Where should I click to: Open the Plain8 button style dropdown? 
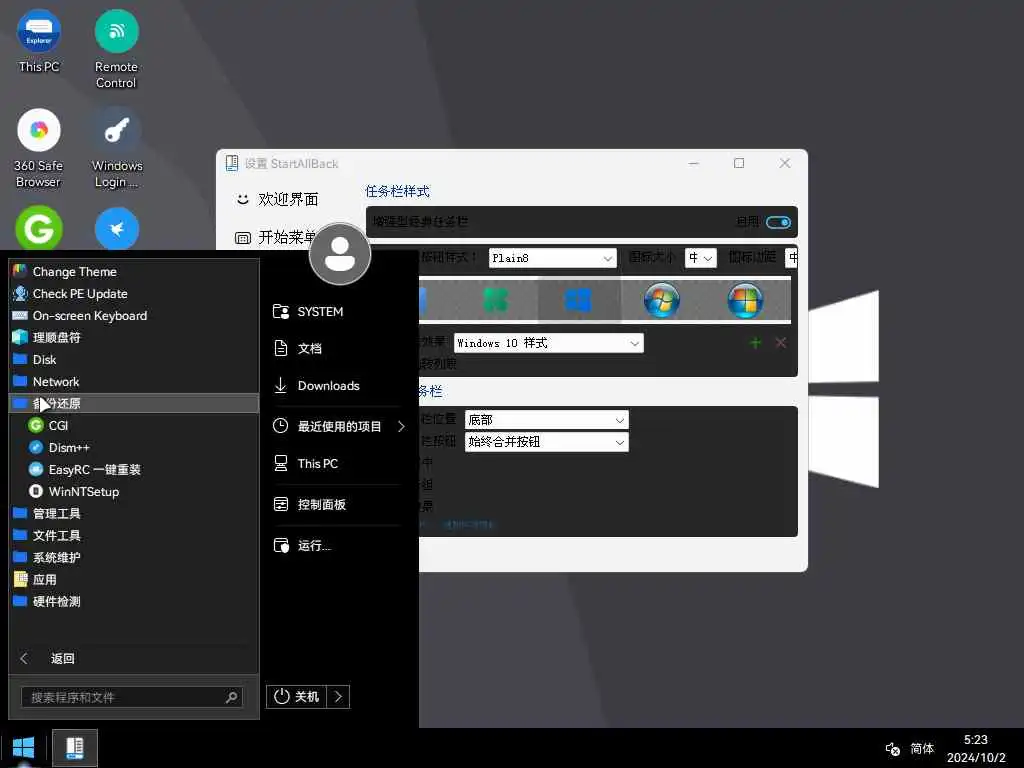pyautogui.click(x=552, y=258)
